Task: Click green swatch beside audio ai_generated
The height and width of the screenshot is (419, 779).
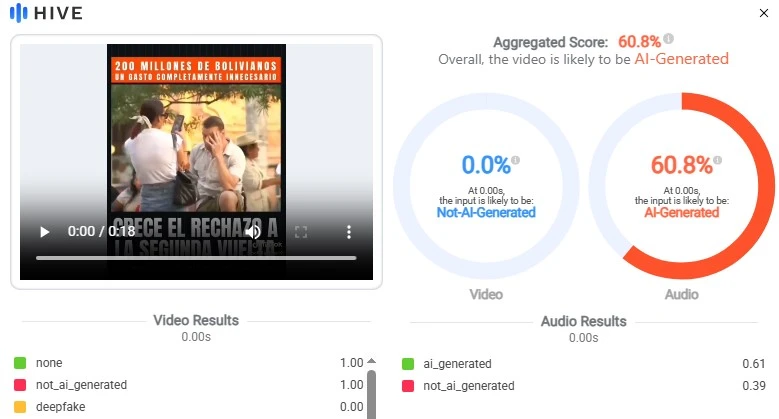Action: [x=407, y=364]
